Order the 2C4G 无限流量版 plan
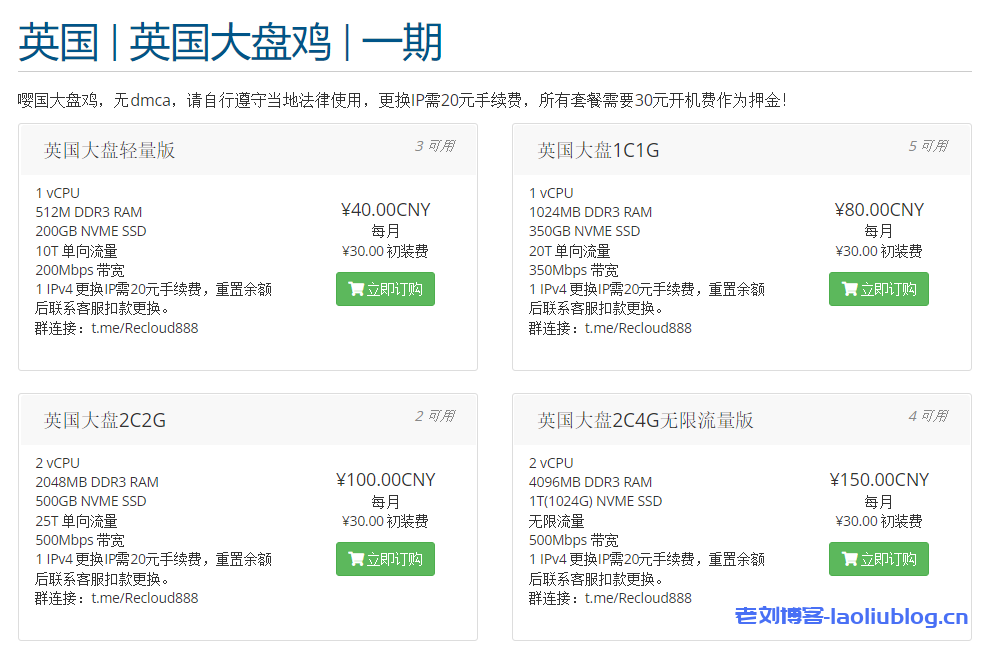994x654 pixels. (879, 559)
